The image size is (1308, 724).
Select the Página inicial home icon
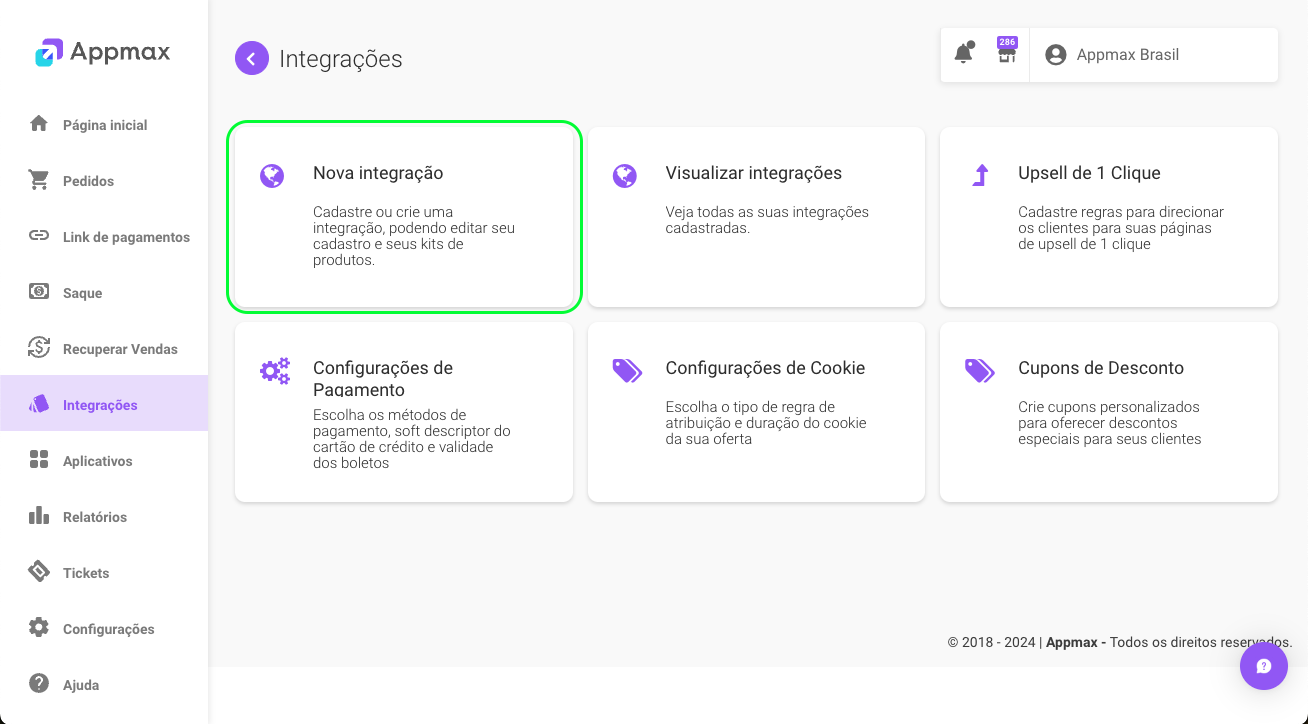pyautogui.click(x=38, y=124)
